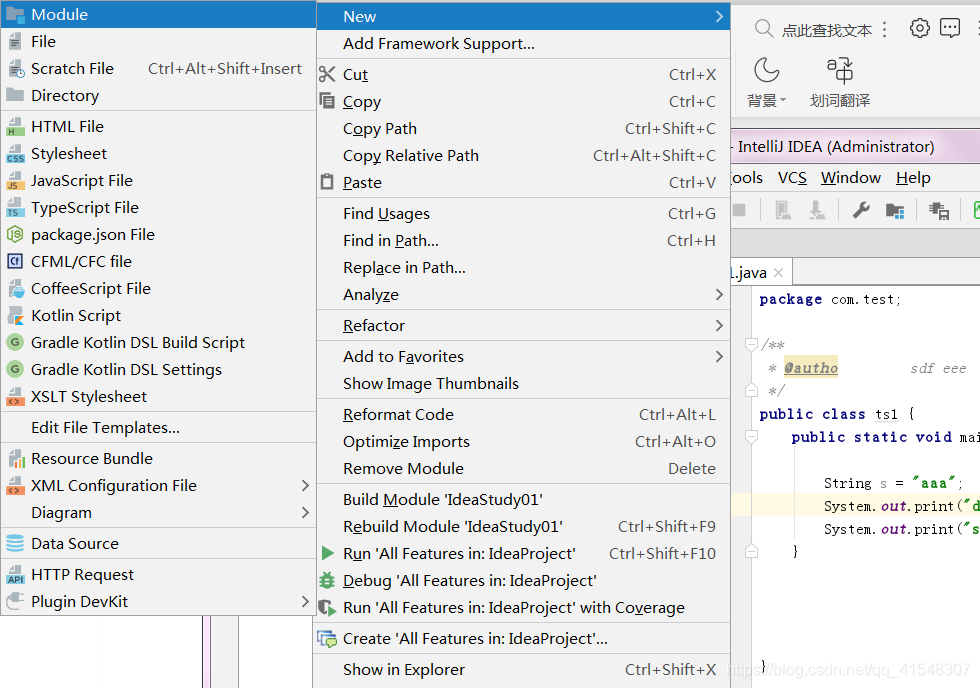Click the Stylesheet CSS icon
Image resolution: width=980 pixels, height=688 pixels.
15,154
